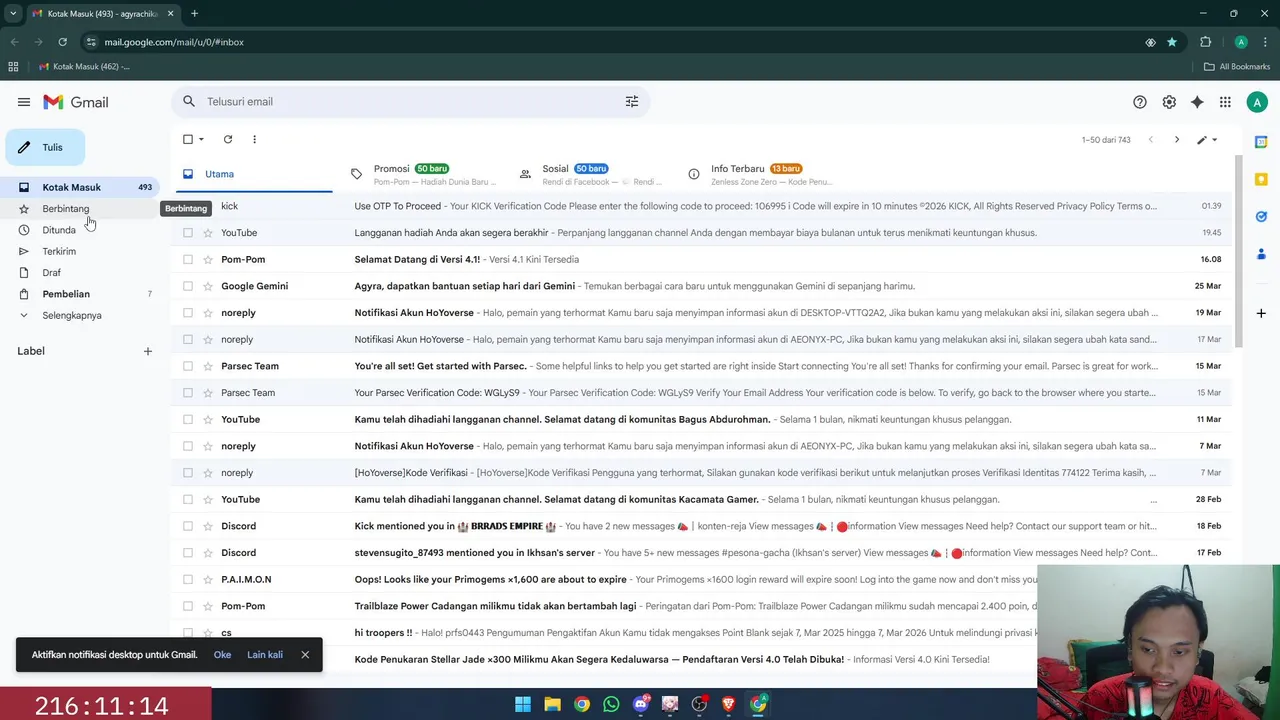Star the Discord stevensugito_87493 email
1280x720 pixels.
208,553
